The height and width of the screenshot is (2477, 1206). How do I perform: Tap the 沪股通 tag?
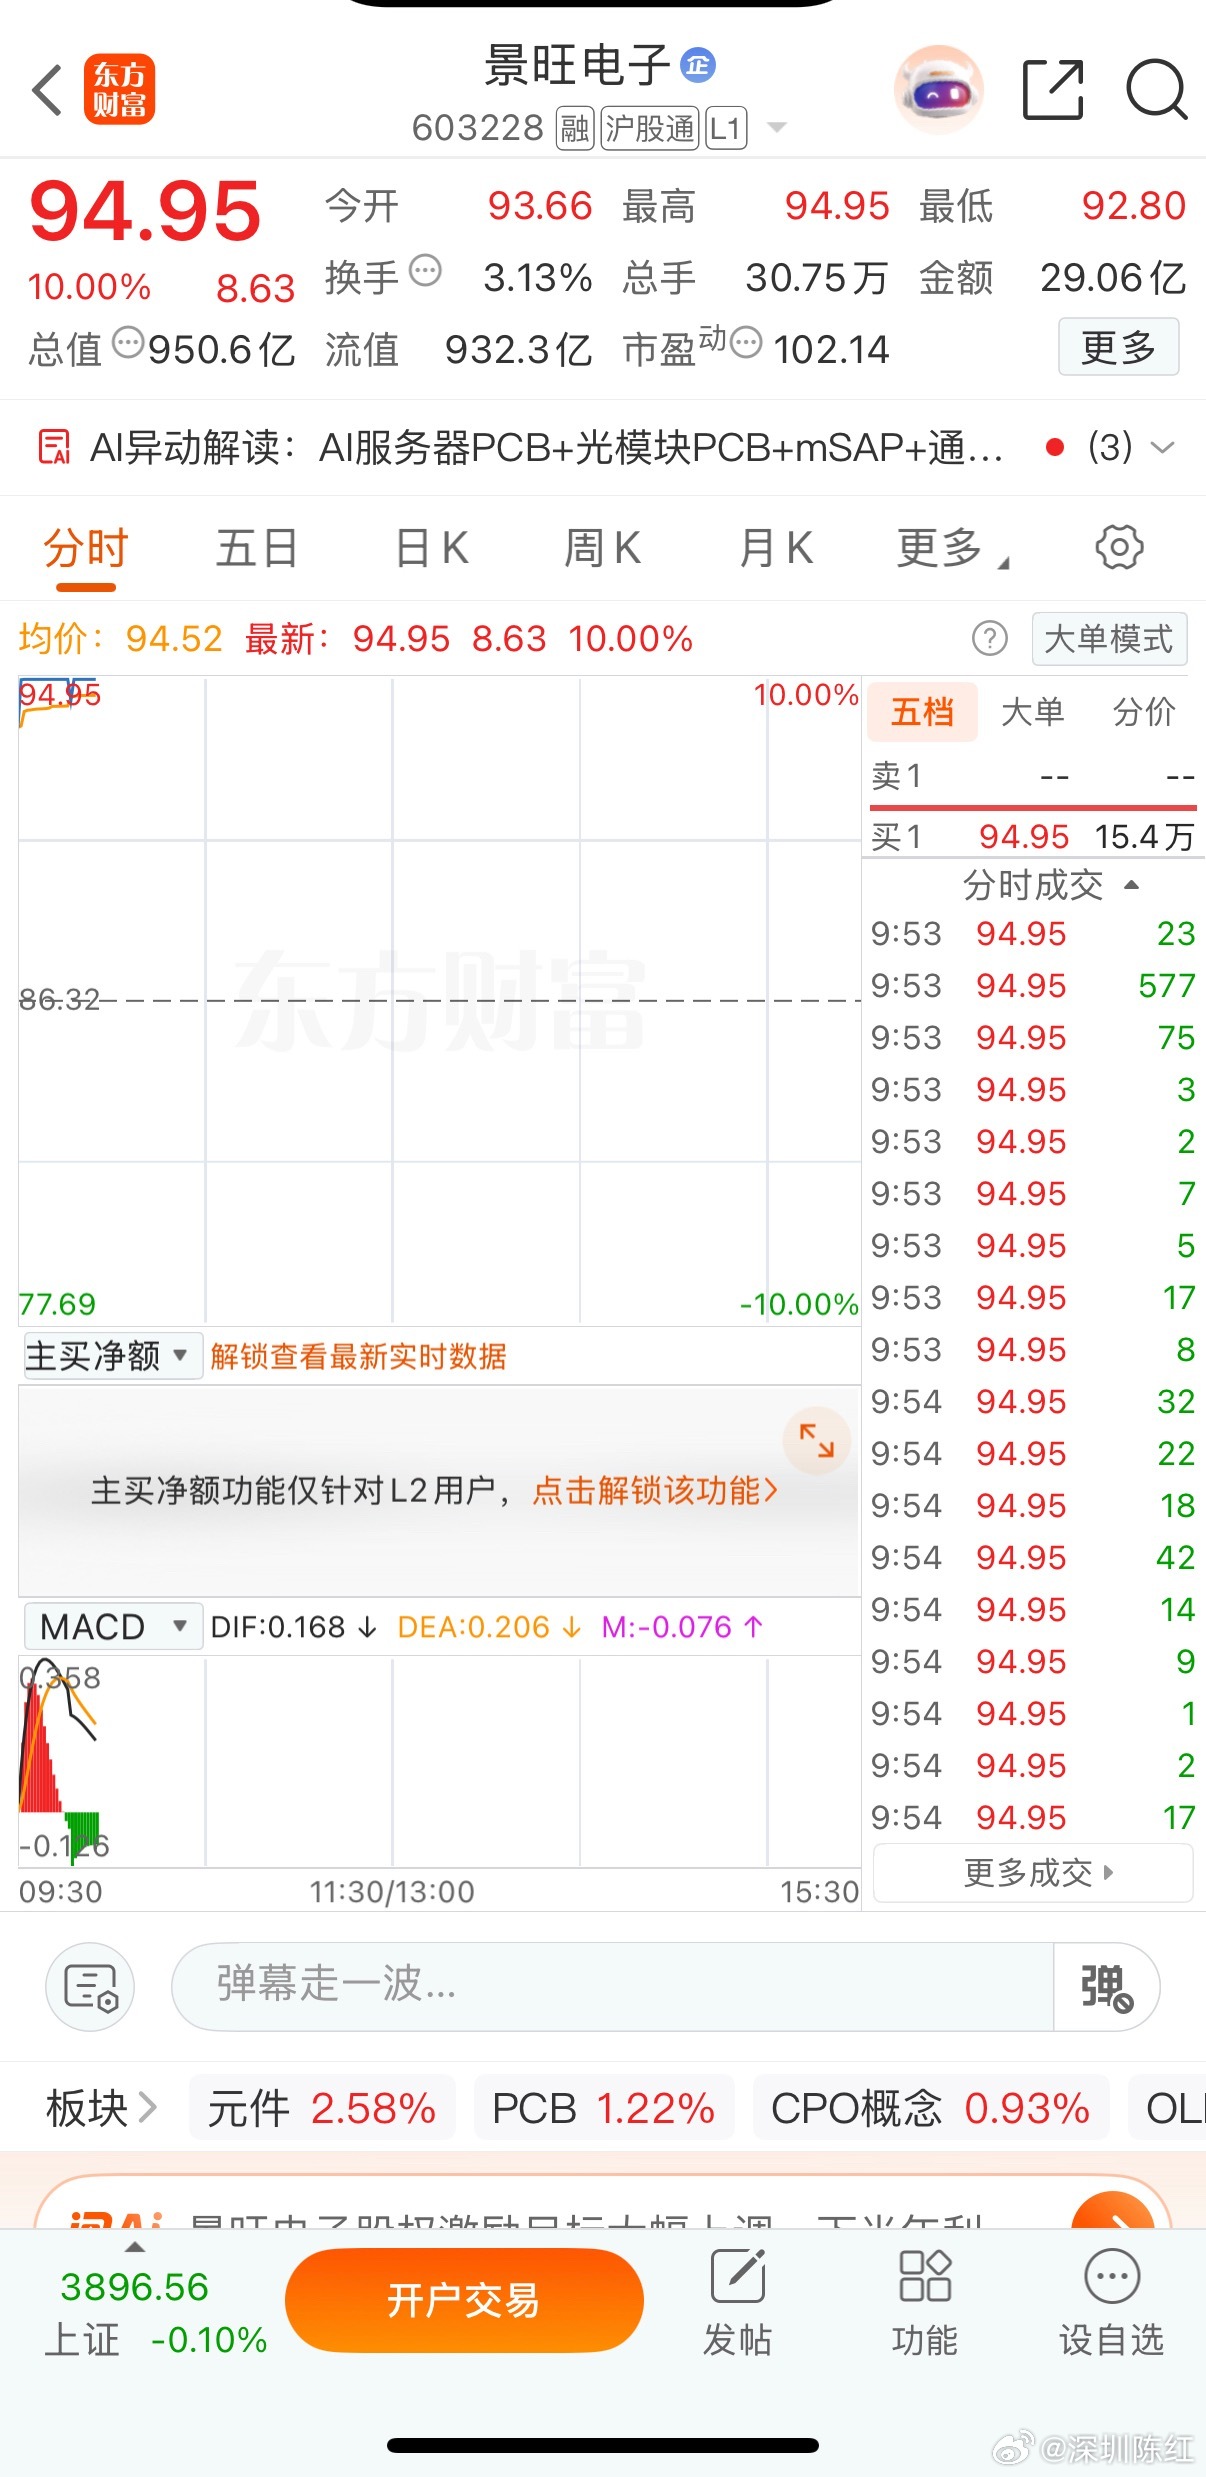(650, 129)
